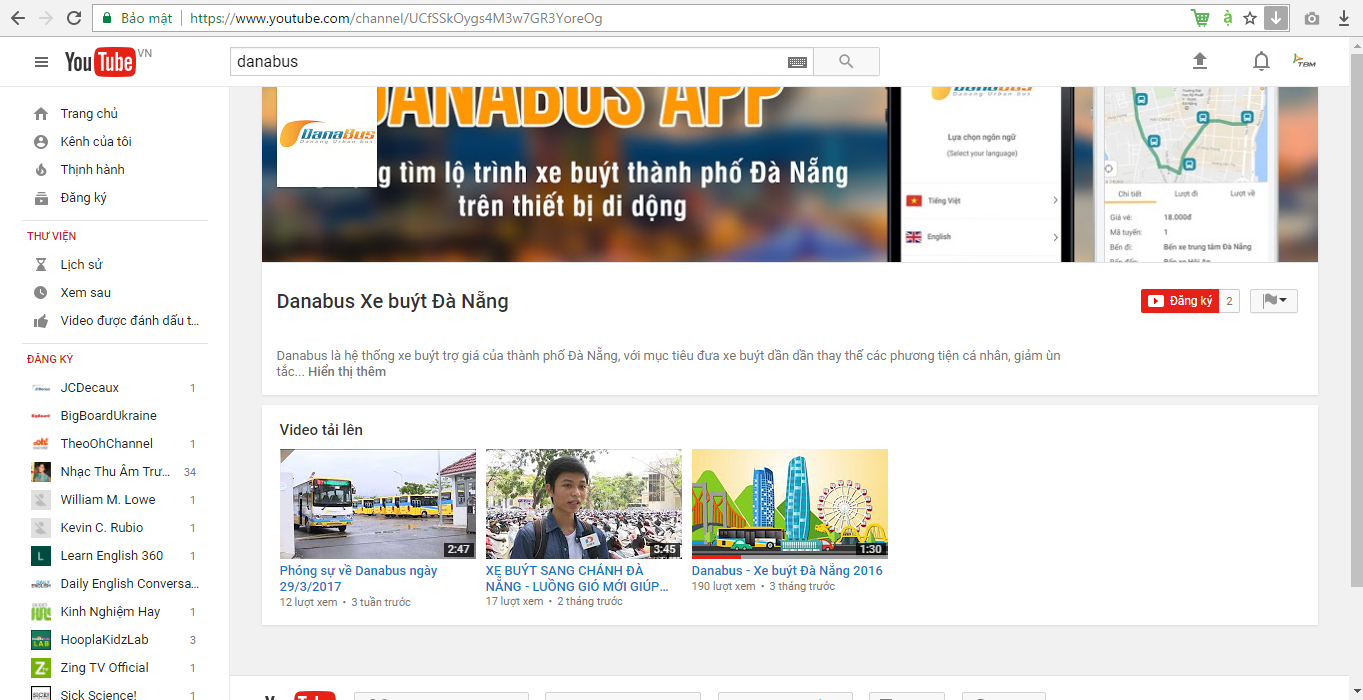Open XE BUÝT SANG CHÁNH video title

click(578, 579)
